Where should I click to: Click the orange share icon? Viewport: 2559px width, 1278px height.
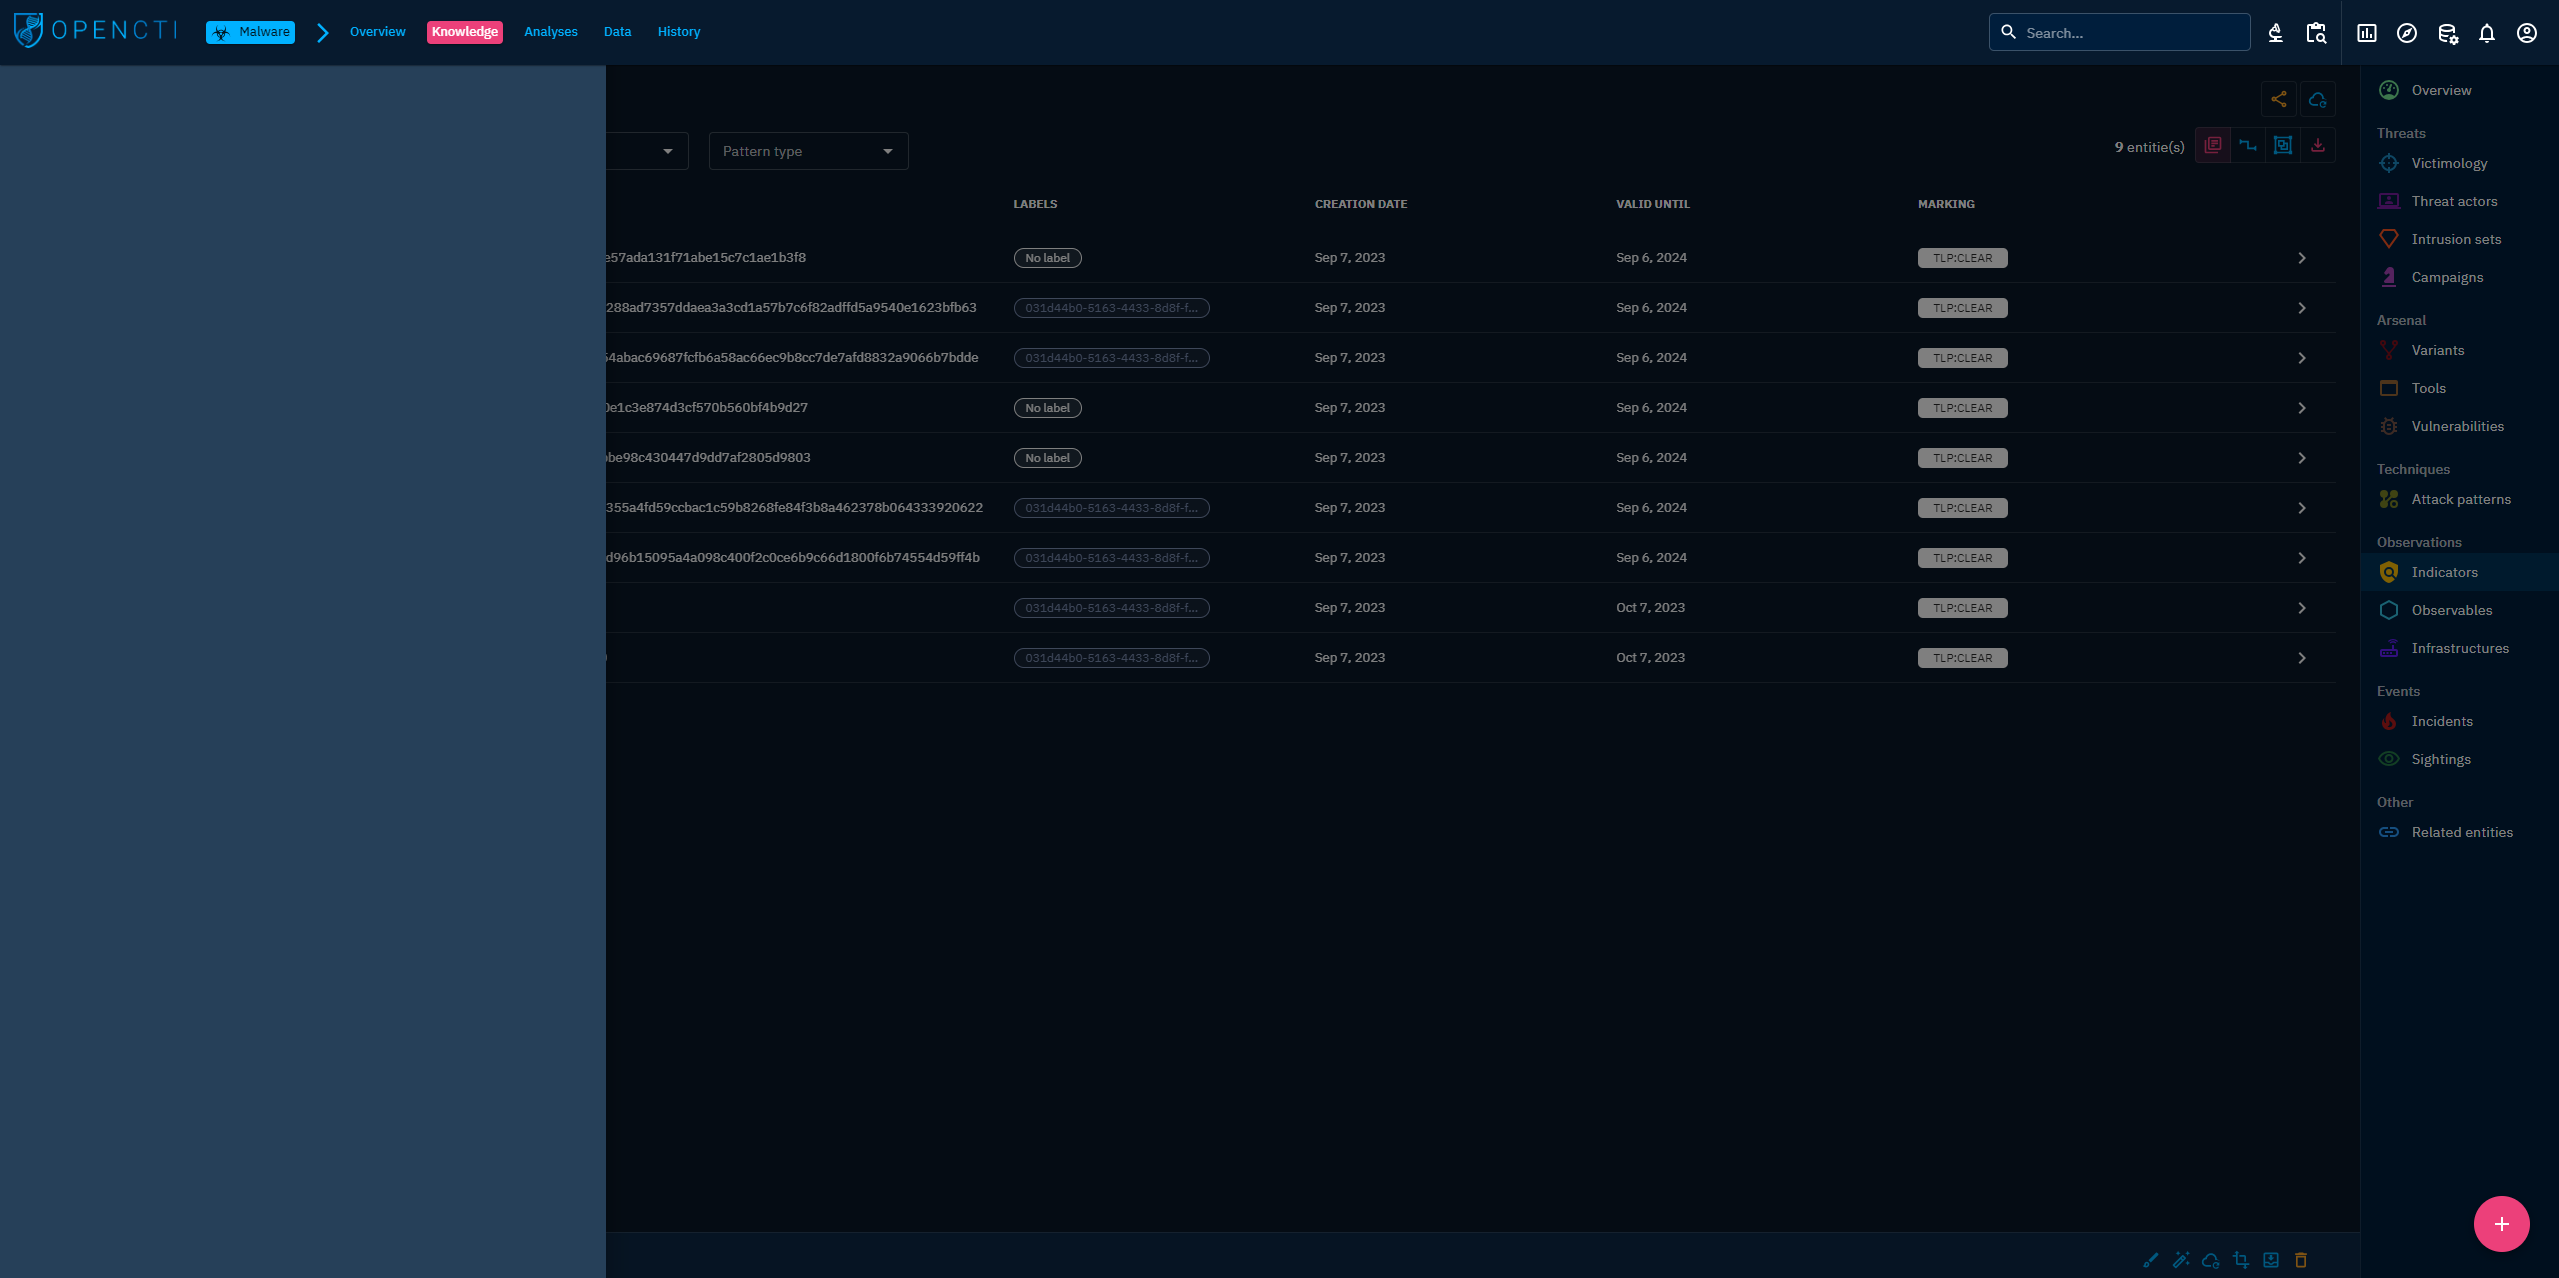tap(2279, 99)
